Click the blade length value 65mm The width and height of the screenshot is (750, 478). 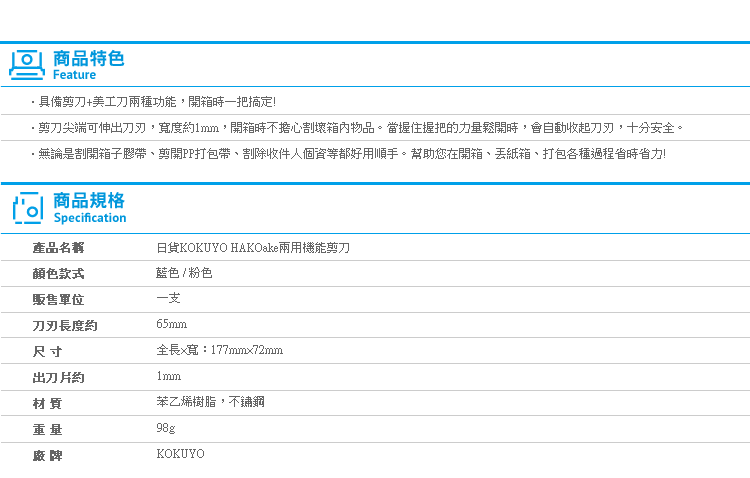pyautogui.click(x=171, y=324)
